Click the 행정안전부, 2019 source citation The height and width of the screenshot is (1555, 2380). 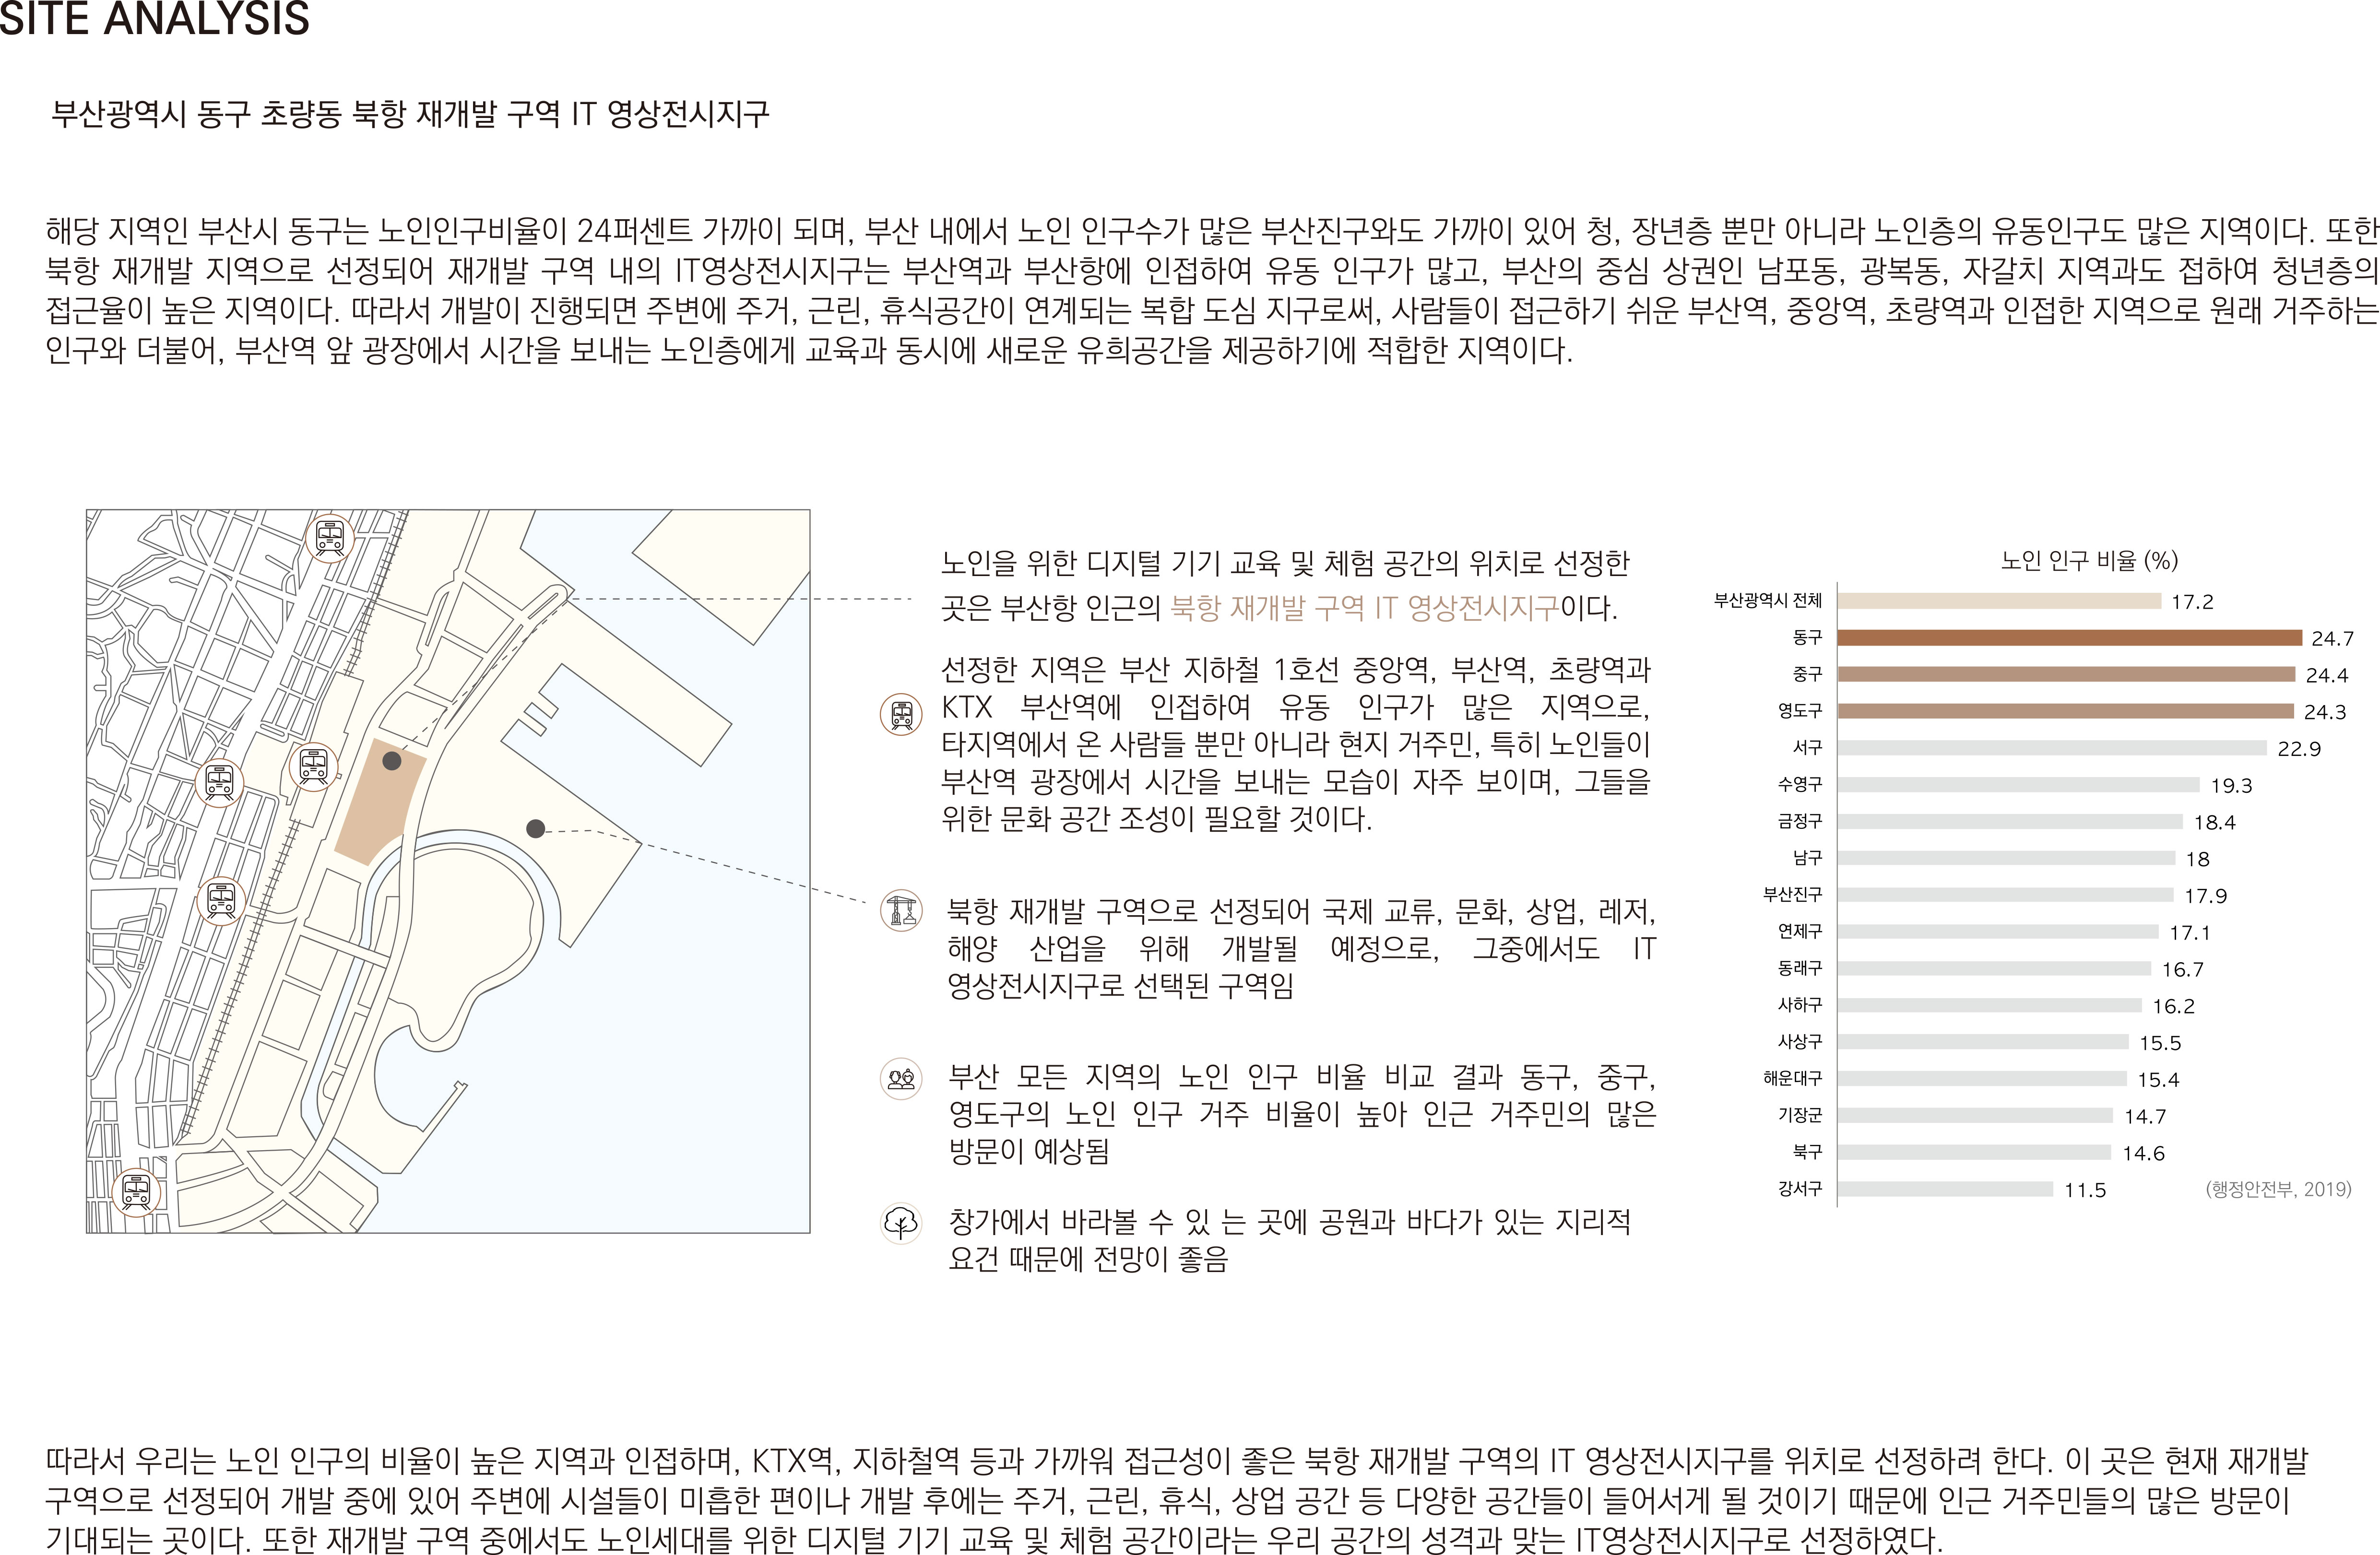pyautogui.click(x=2278, y=1189)
